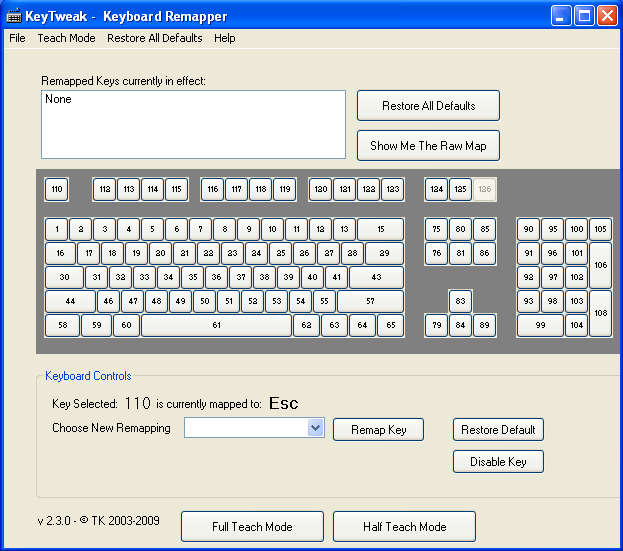Open the Help menu
The image size is (623, 551).
(224, 38)
